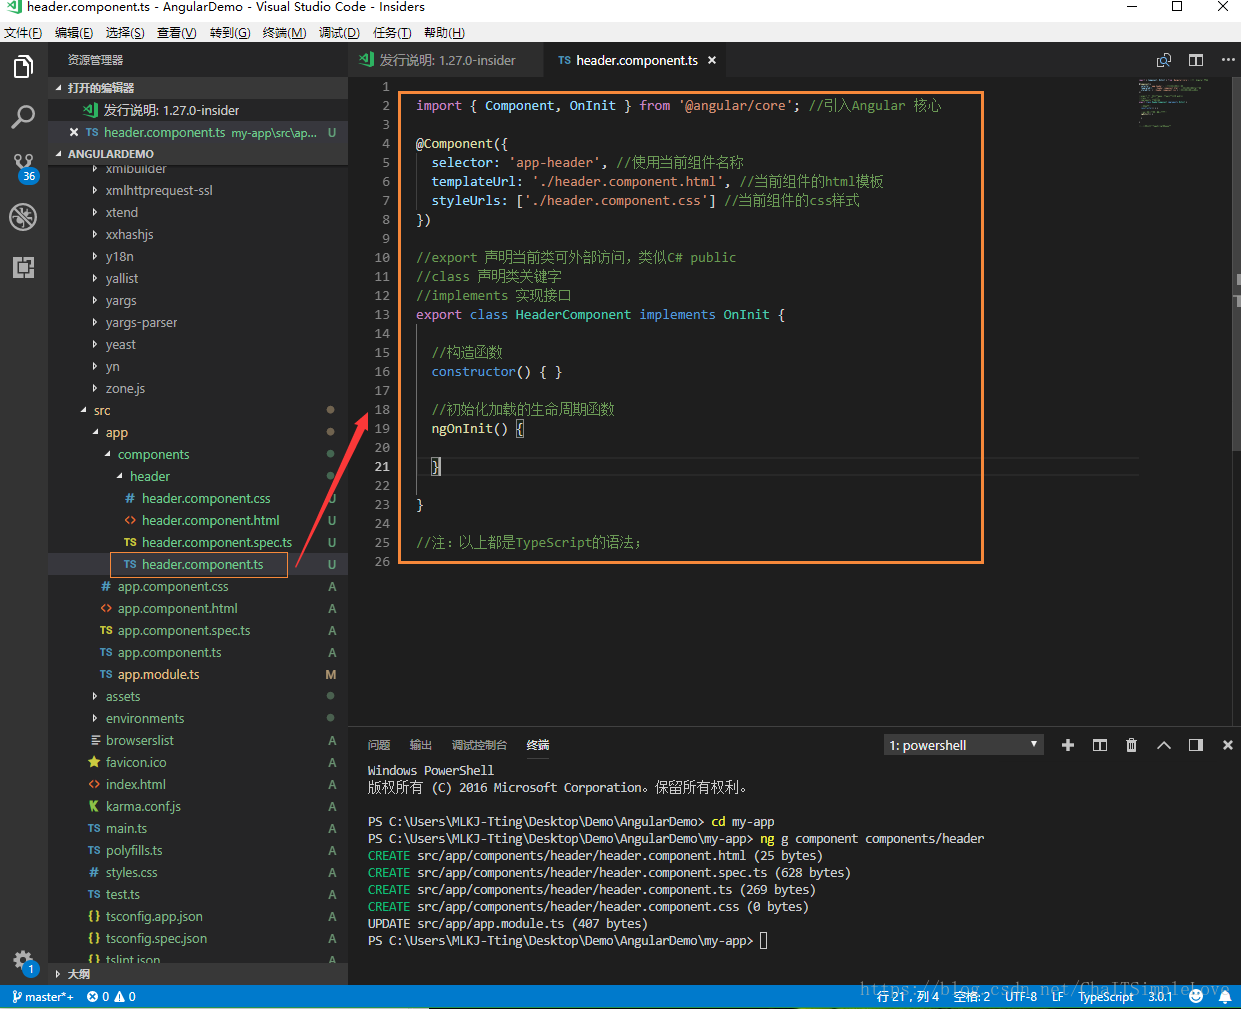Open the Debug view in activity bar

[x=23, y=217]
